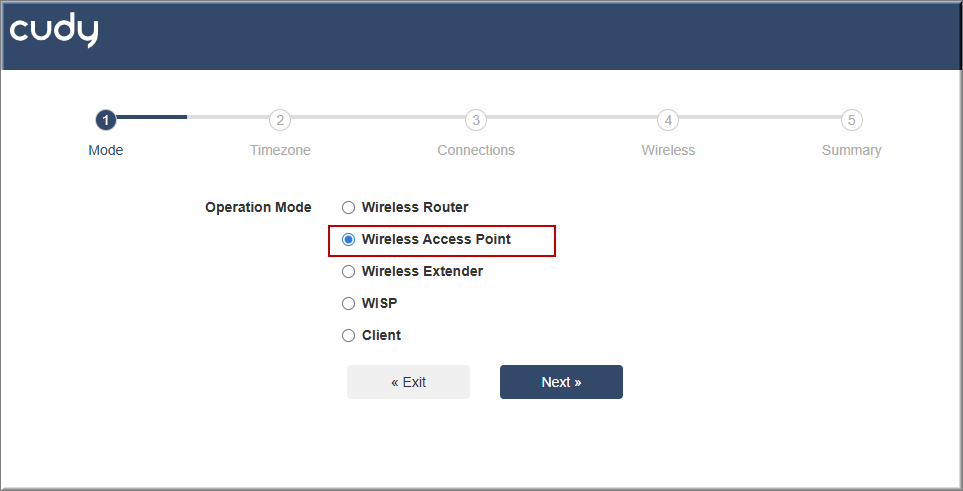Go to step 2 Timezone circle
Screen dimensions: 963x491
pyautogui.click(x=280, y=120)
